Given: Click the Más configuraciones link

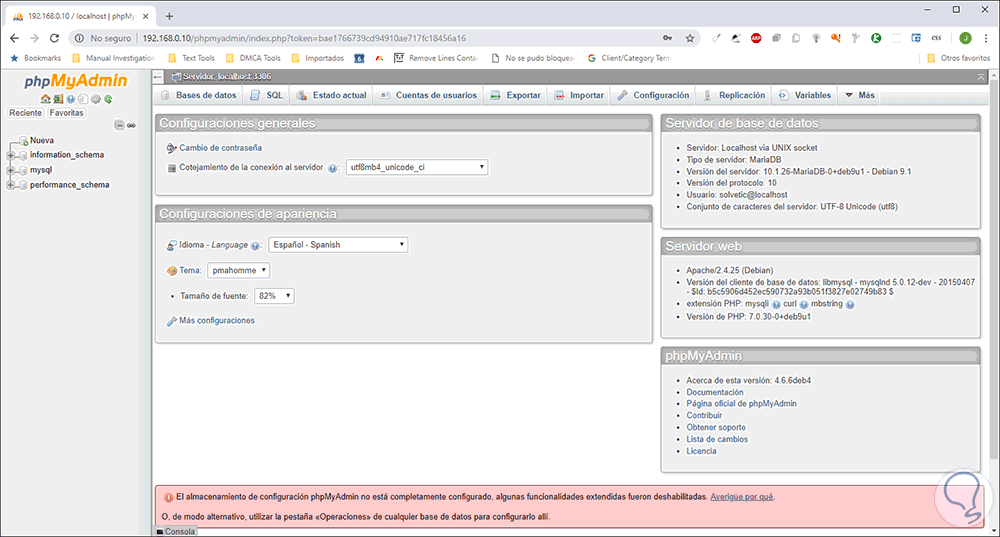Looking at the screenshot, I should 217,321.
